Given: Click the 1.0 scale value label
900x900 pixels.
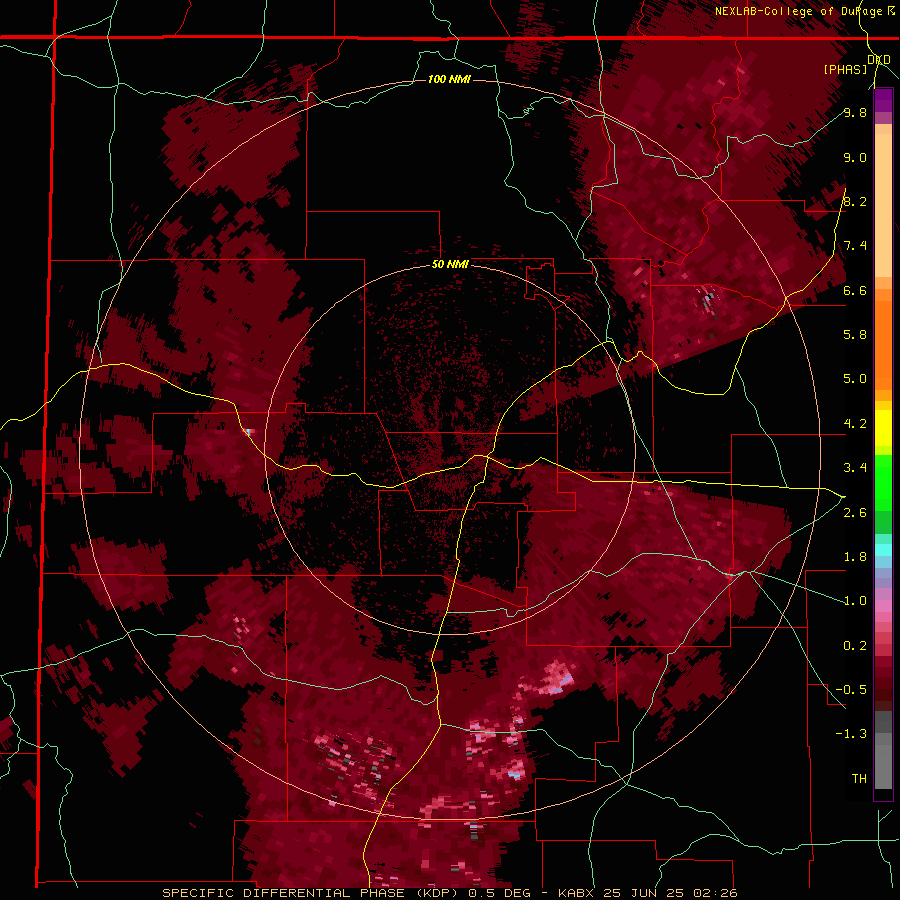Looking at the screenshot, I should click(x=855, y=601).
